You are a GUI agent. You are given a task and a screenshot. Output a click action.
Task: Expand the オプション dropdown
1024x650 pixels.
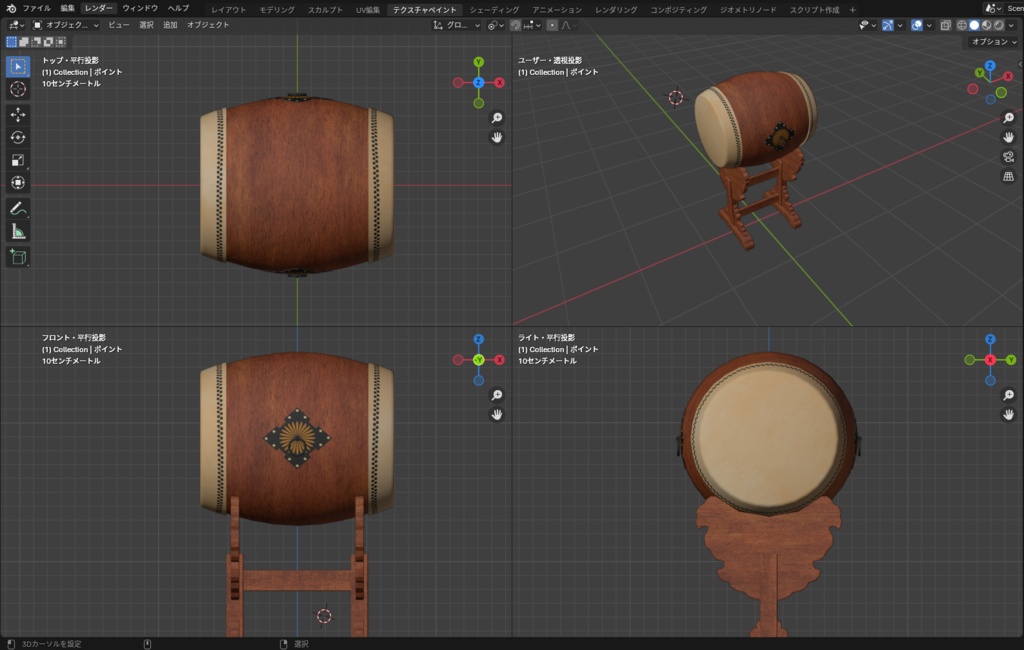[994, 42]
